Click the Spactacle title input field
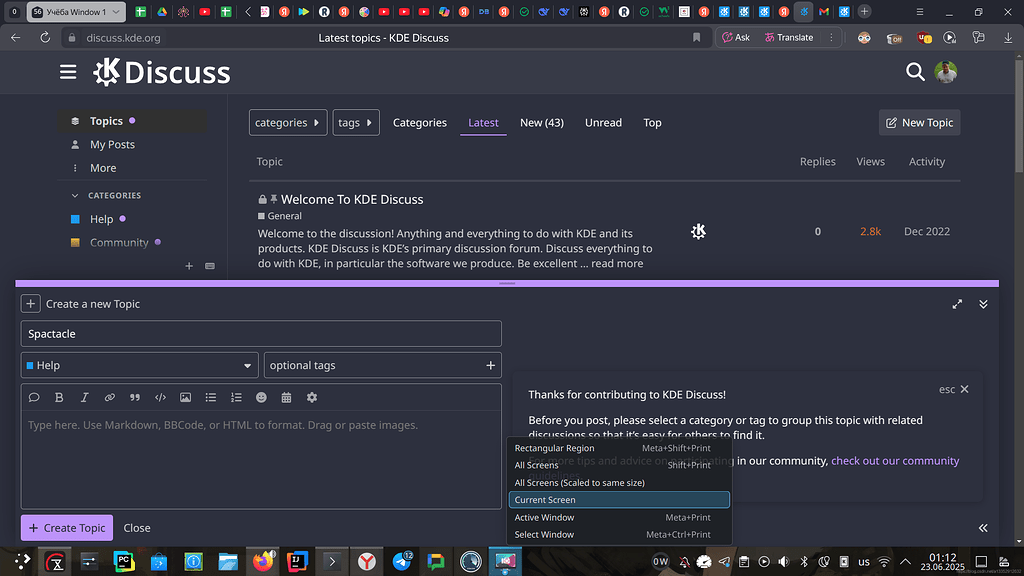Image resolution: width=1024 pixels, height=576 pixels. coord(261,333)
